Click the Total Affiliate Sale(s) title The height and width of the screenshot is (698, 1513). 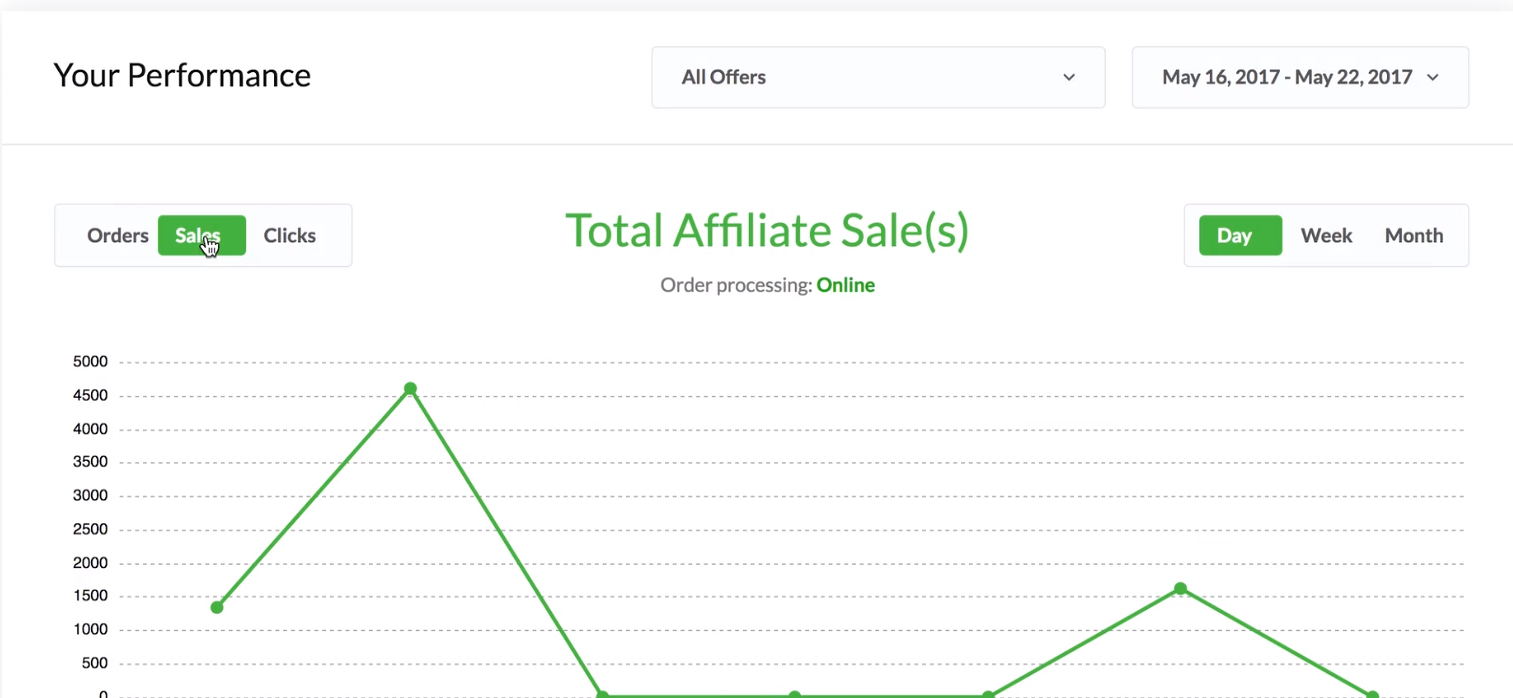click(x=767, y=231)
